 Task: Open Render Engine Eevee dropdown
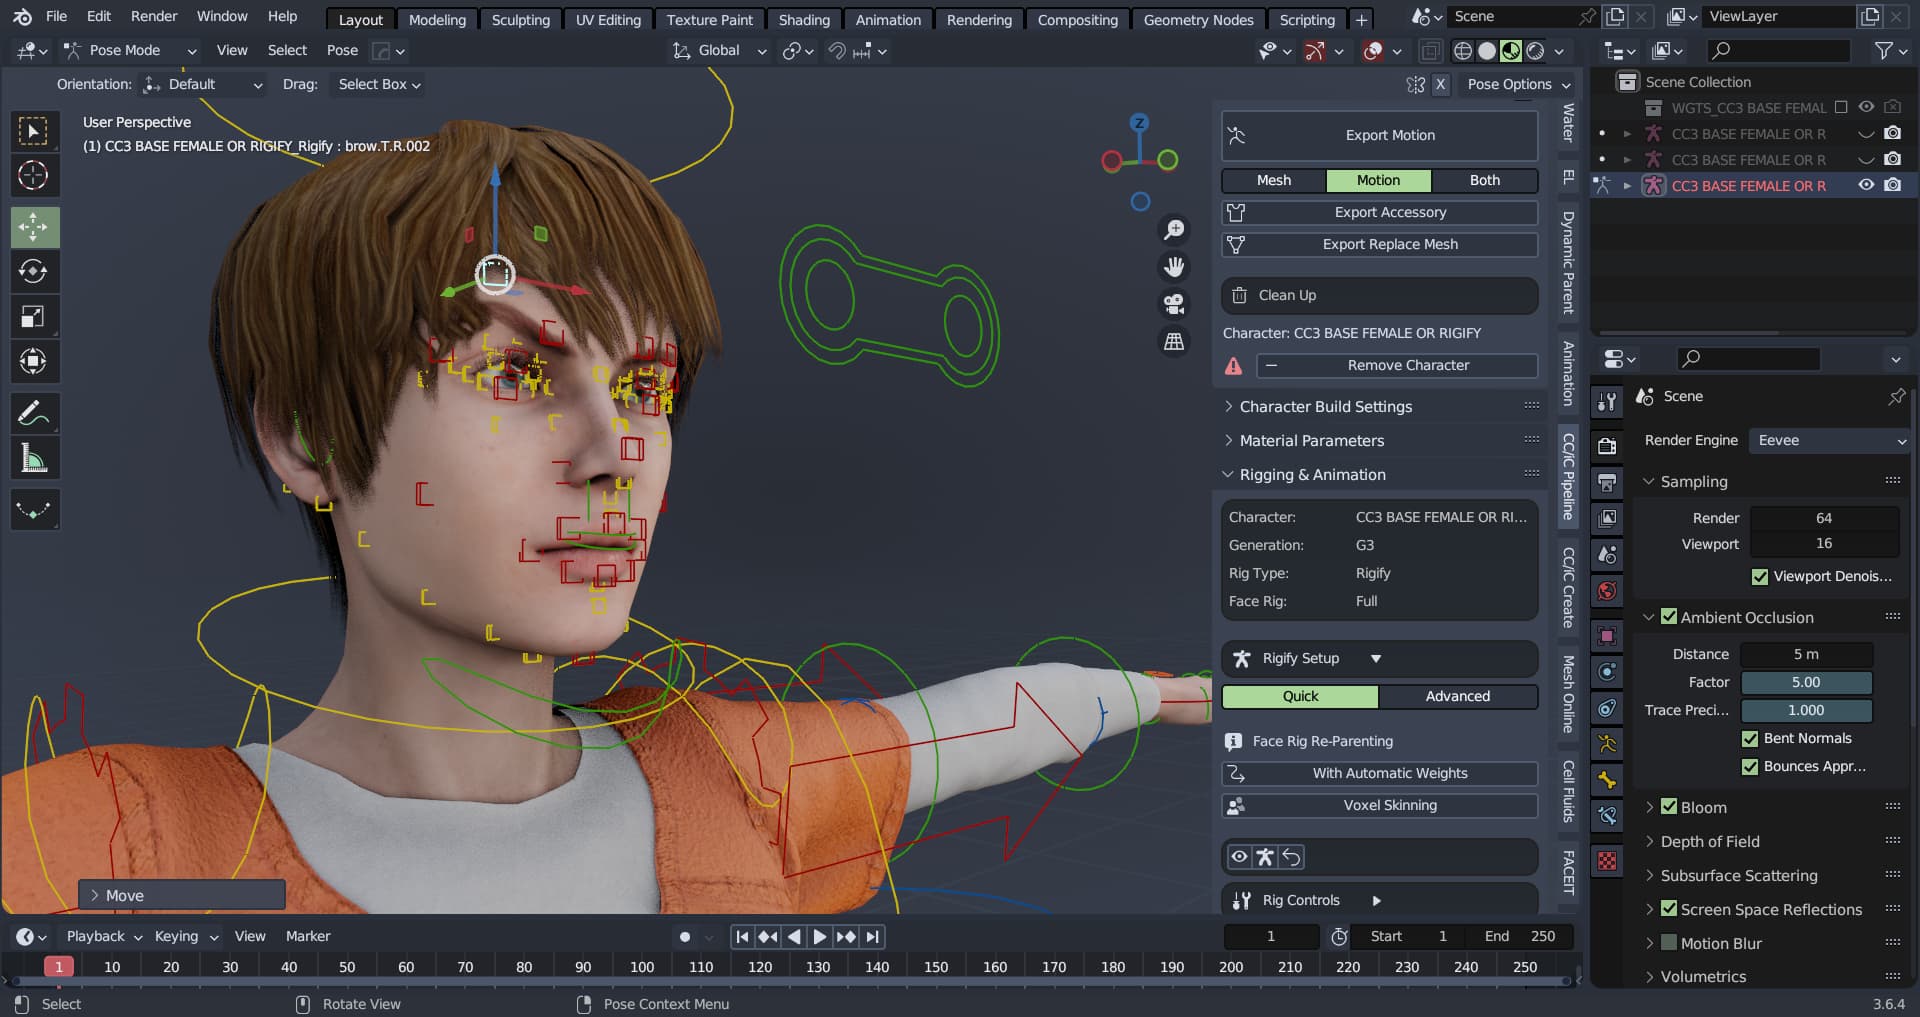[1829, 440]
